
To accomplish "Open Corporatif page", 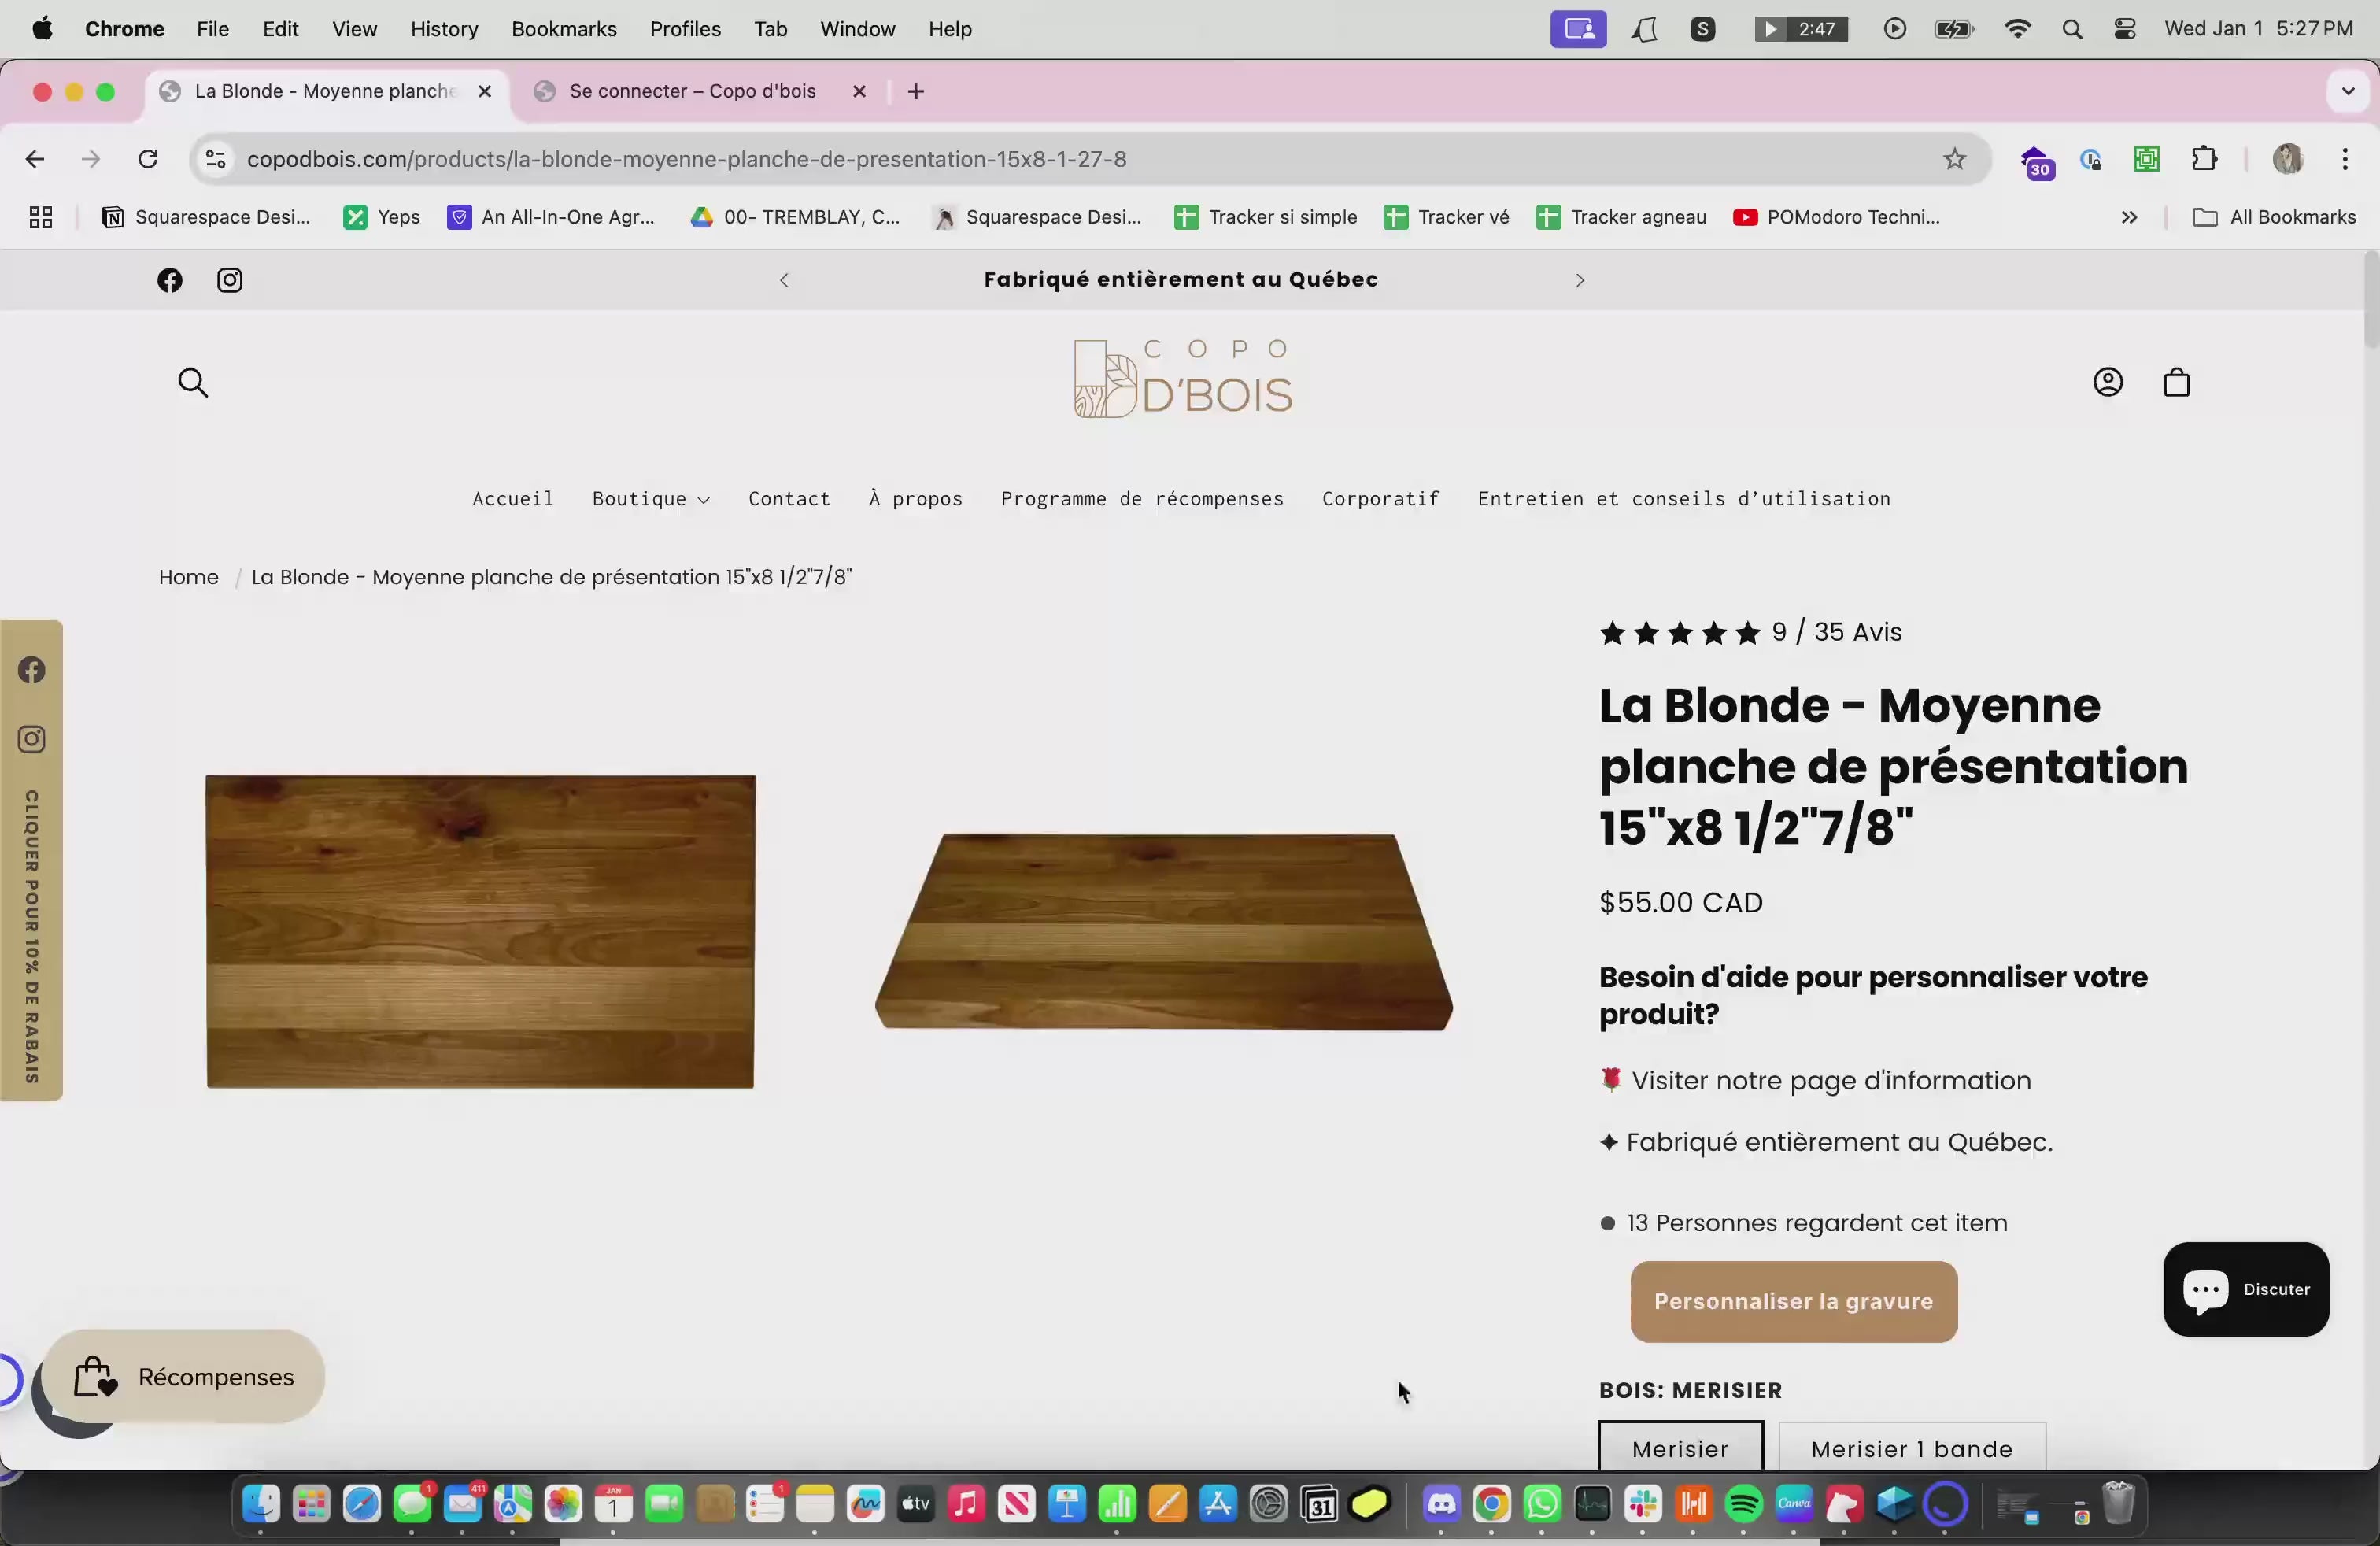I will coord(1380,499).
